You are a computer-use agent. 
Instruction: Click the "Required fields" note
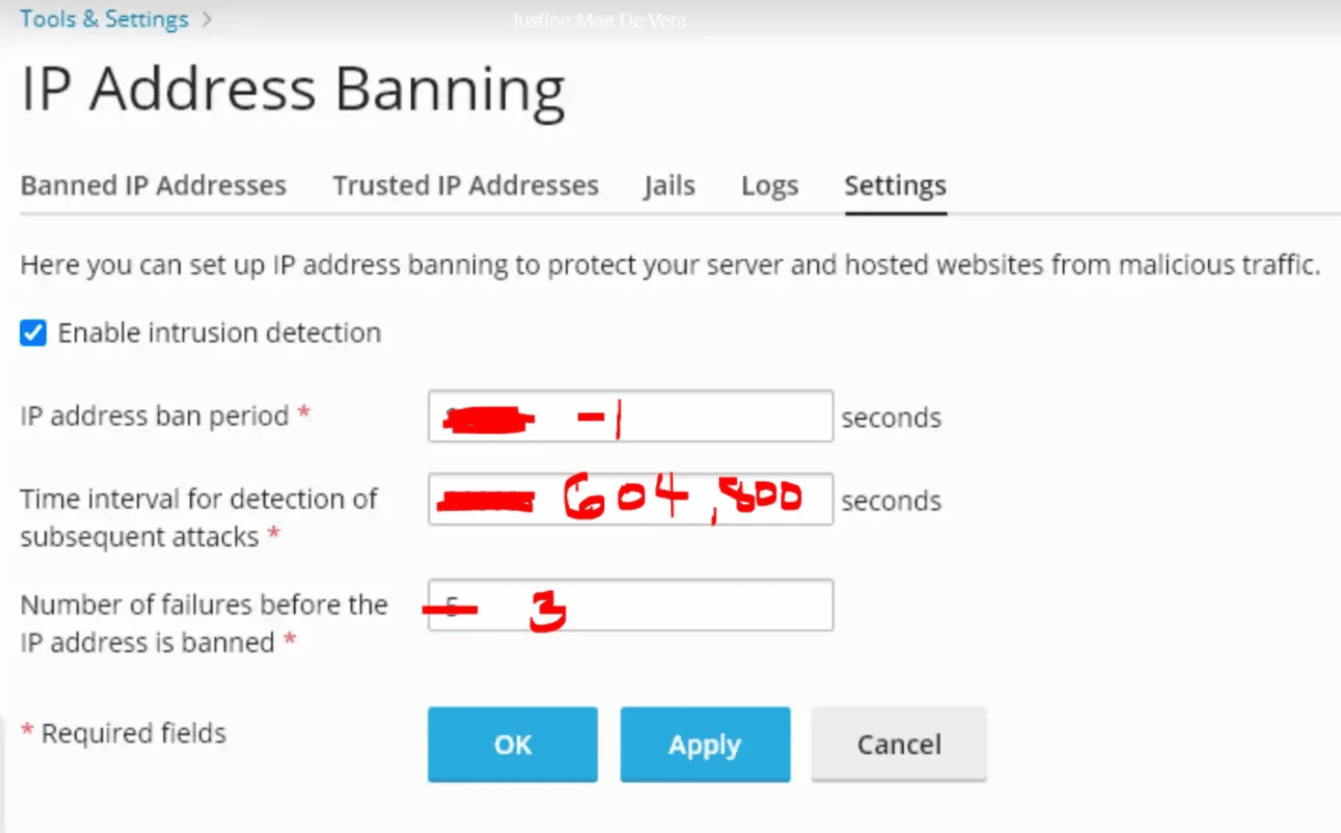[133, 733]
